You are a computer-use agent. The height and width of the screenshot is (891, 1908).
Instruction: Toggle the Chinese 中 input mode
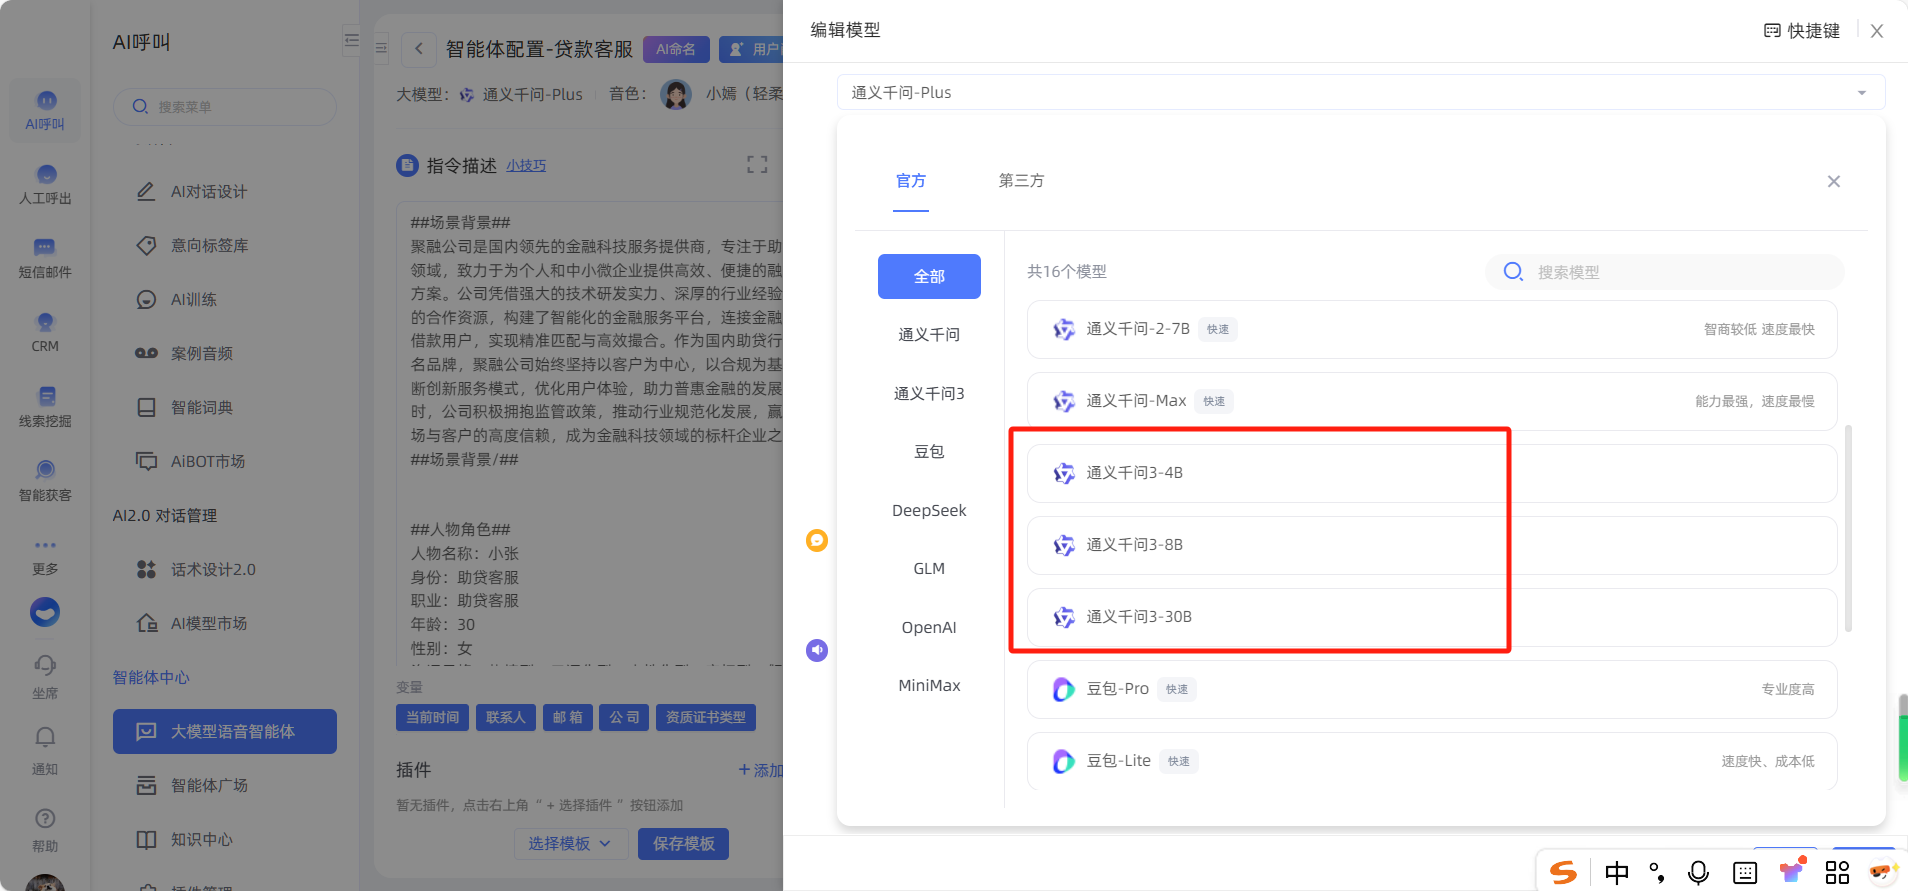point(1616,872)
